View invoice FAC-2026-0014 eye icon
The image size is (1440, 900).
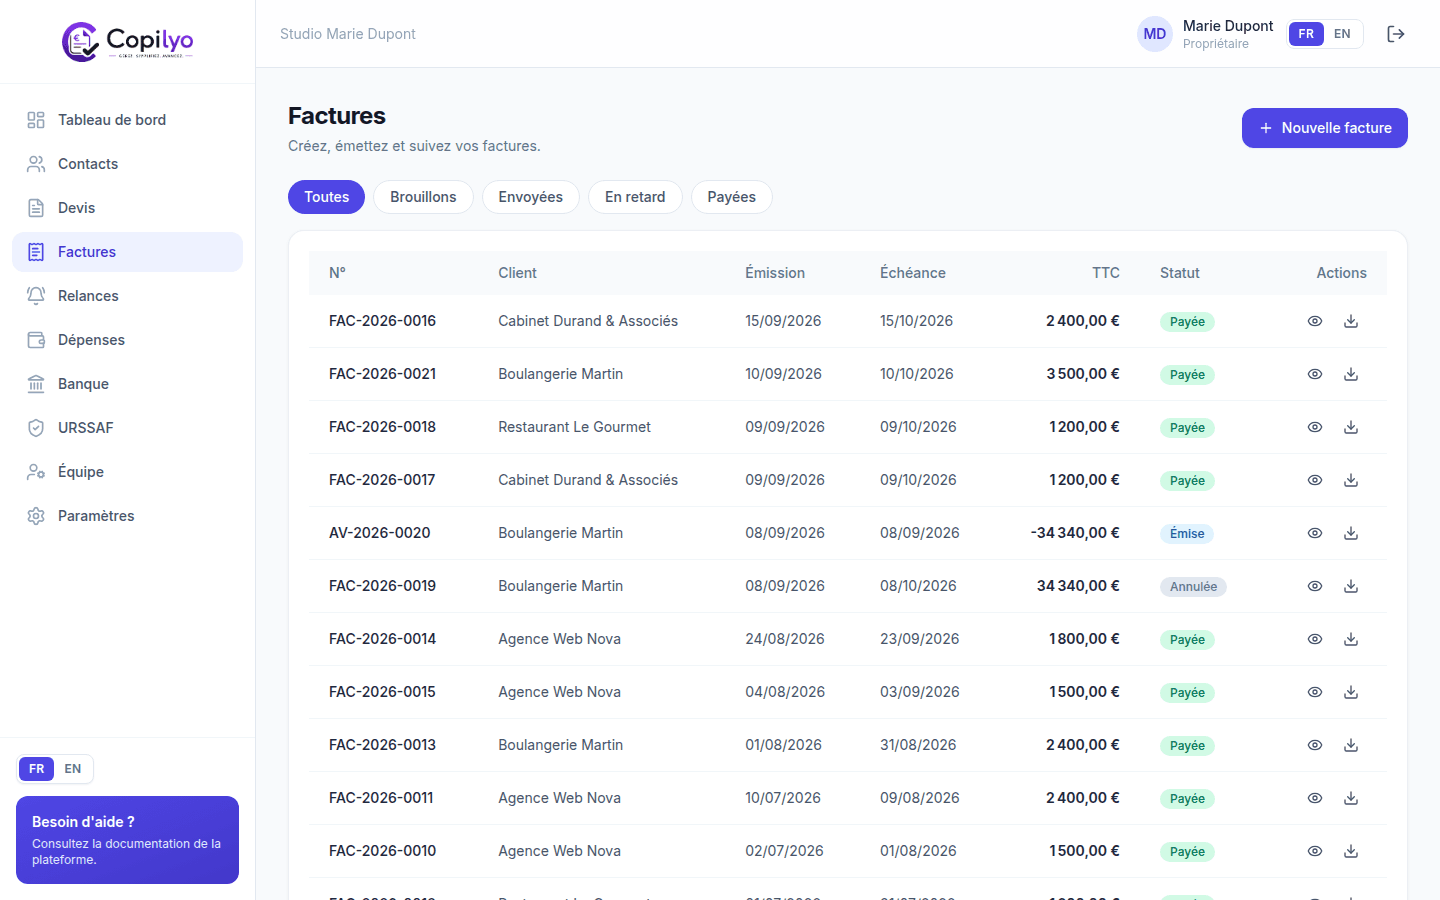click(x=1315, y=639)
